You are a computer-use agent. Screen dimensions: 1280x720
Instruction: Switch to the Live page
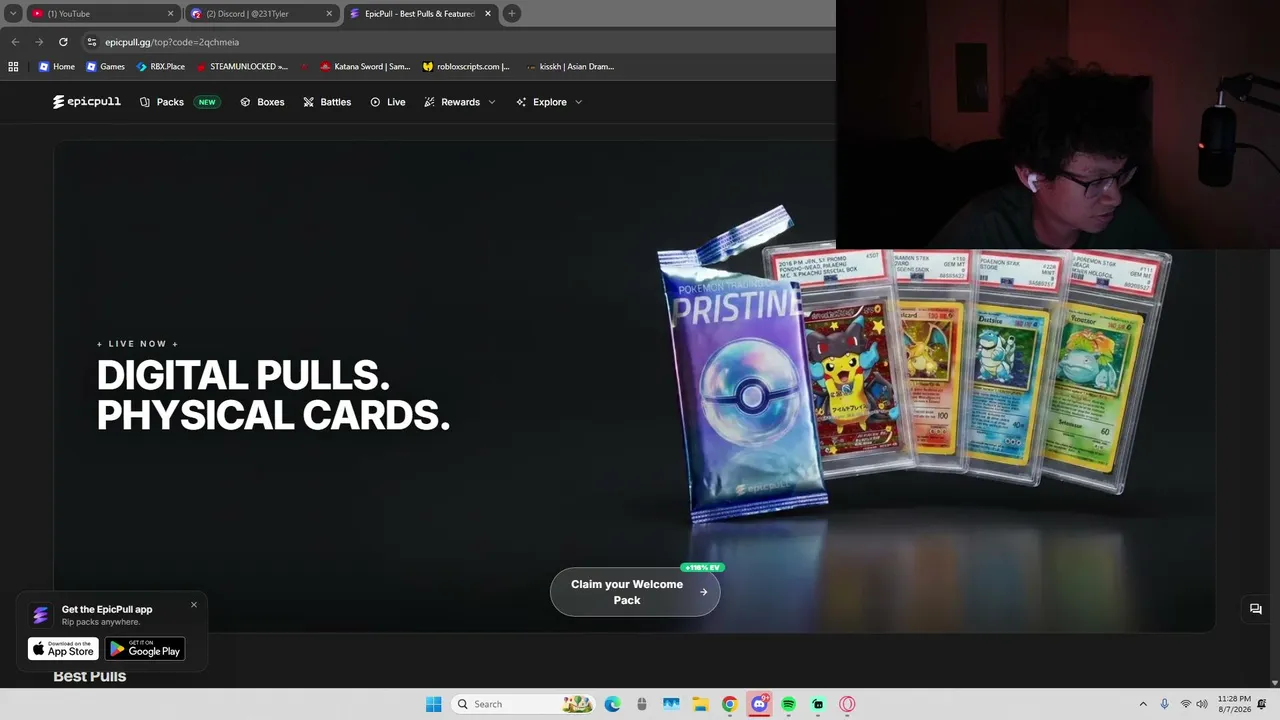click(387, 102)
